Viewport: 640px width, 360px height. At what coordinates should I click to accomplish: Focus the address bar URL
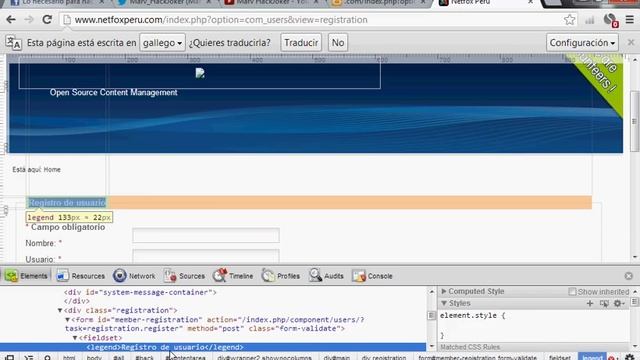tap(221, 20)
